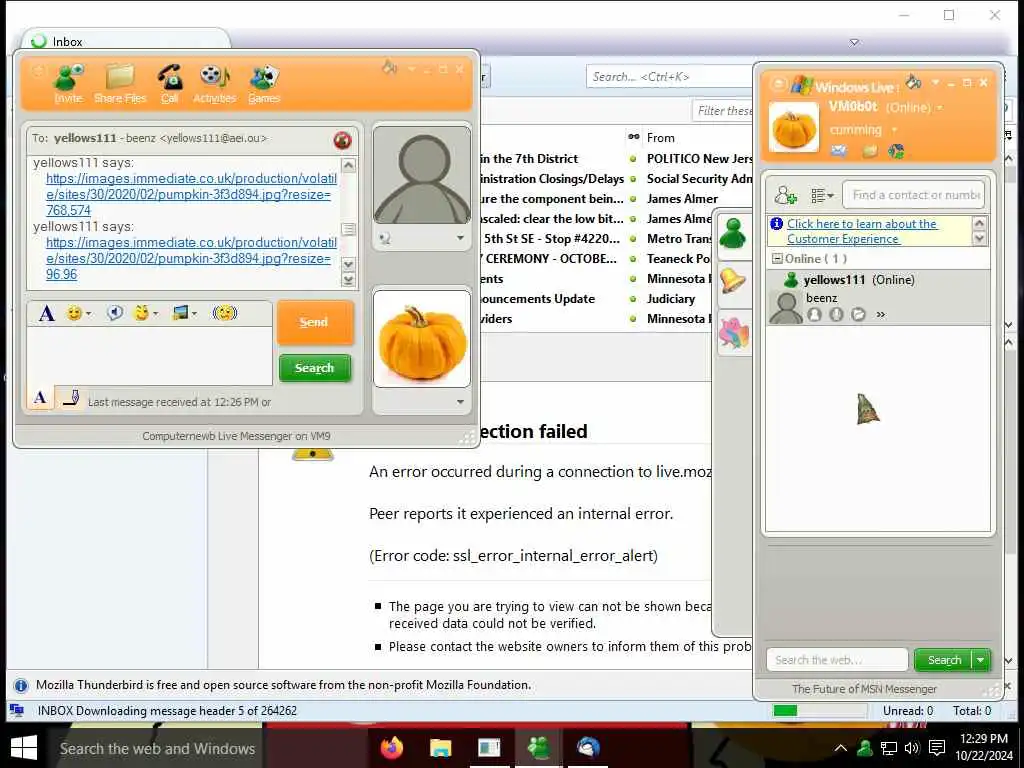Open contact list view options menu

[822, 195]
